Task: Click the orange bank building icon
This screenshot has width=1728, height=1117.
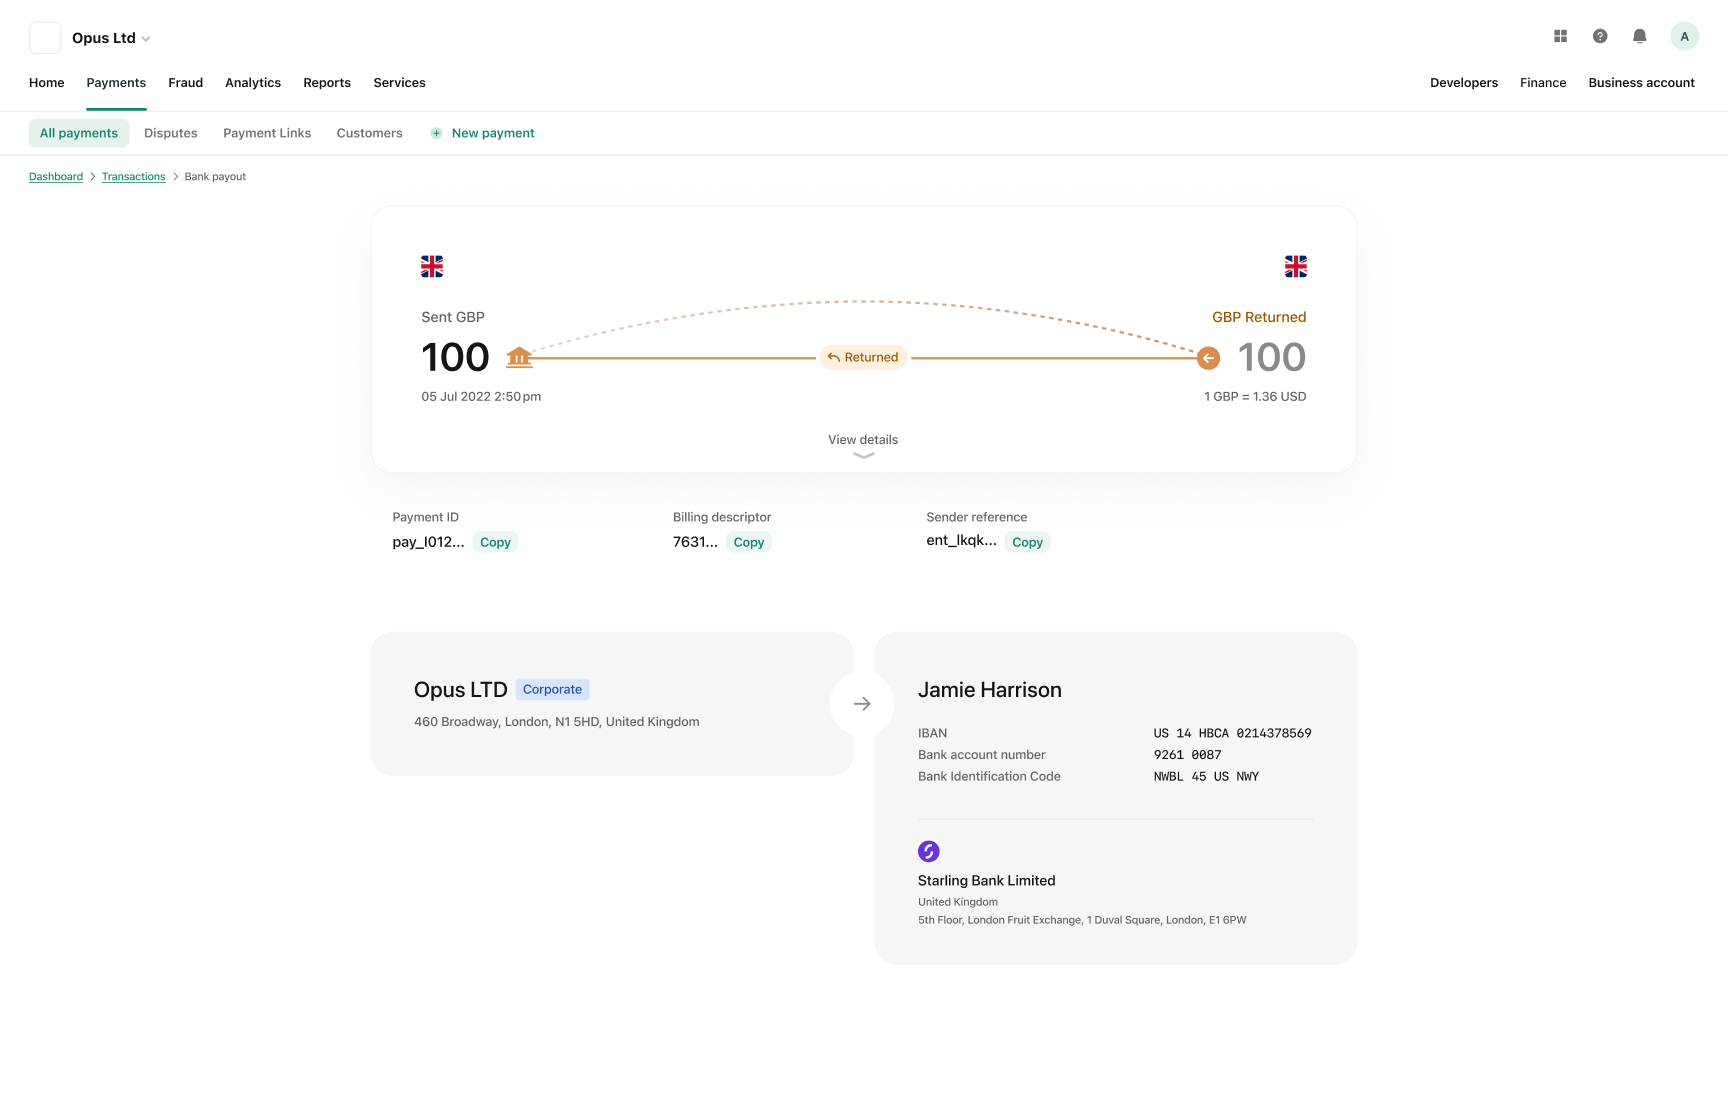Action: 519,357
